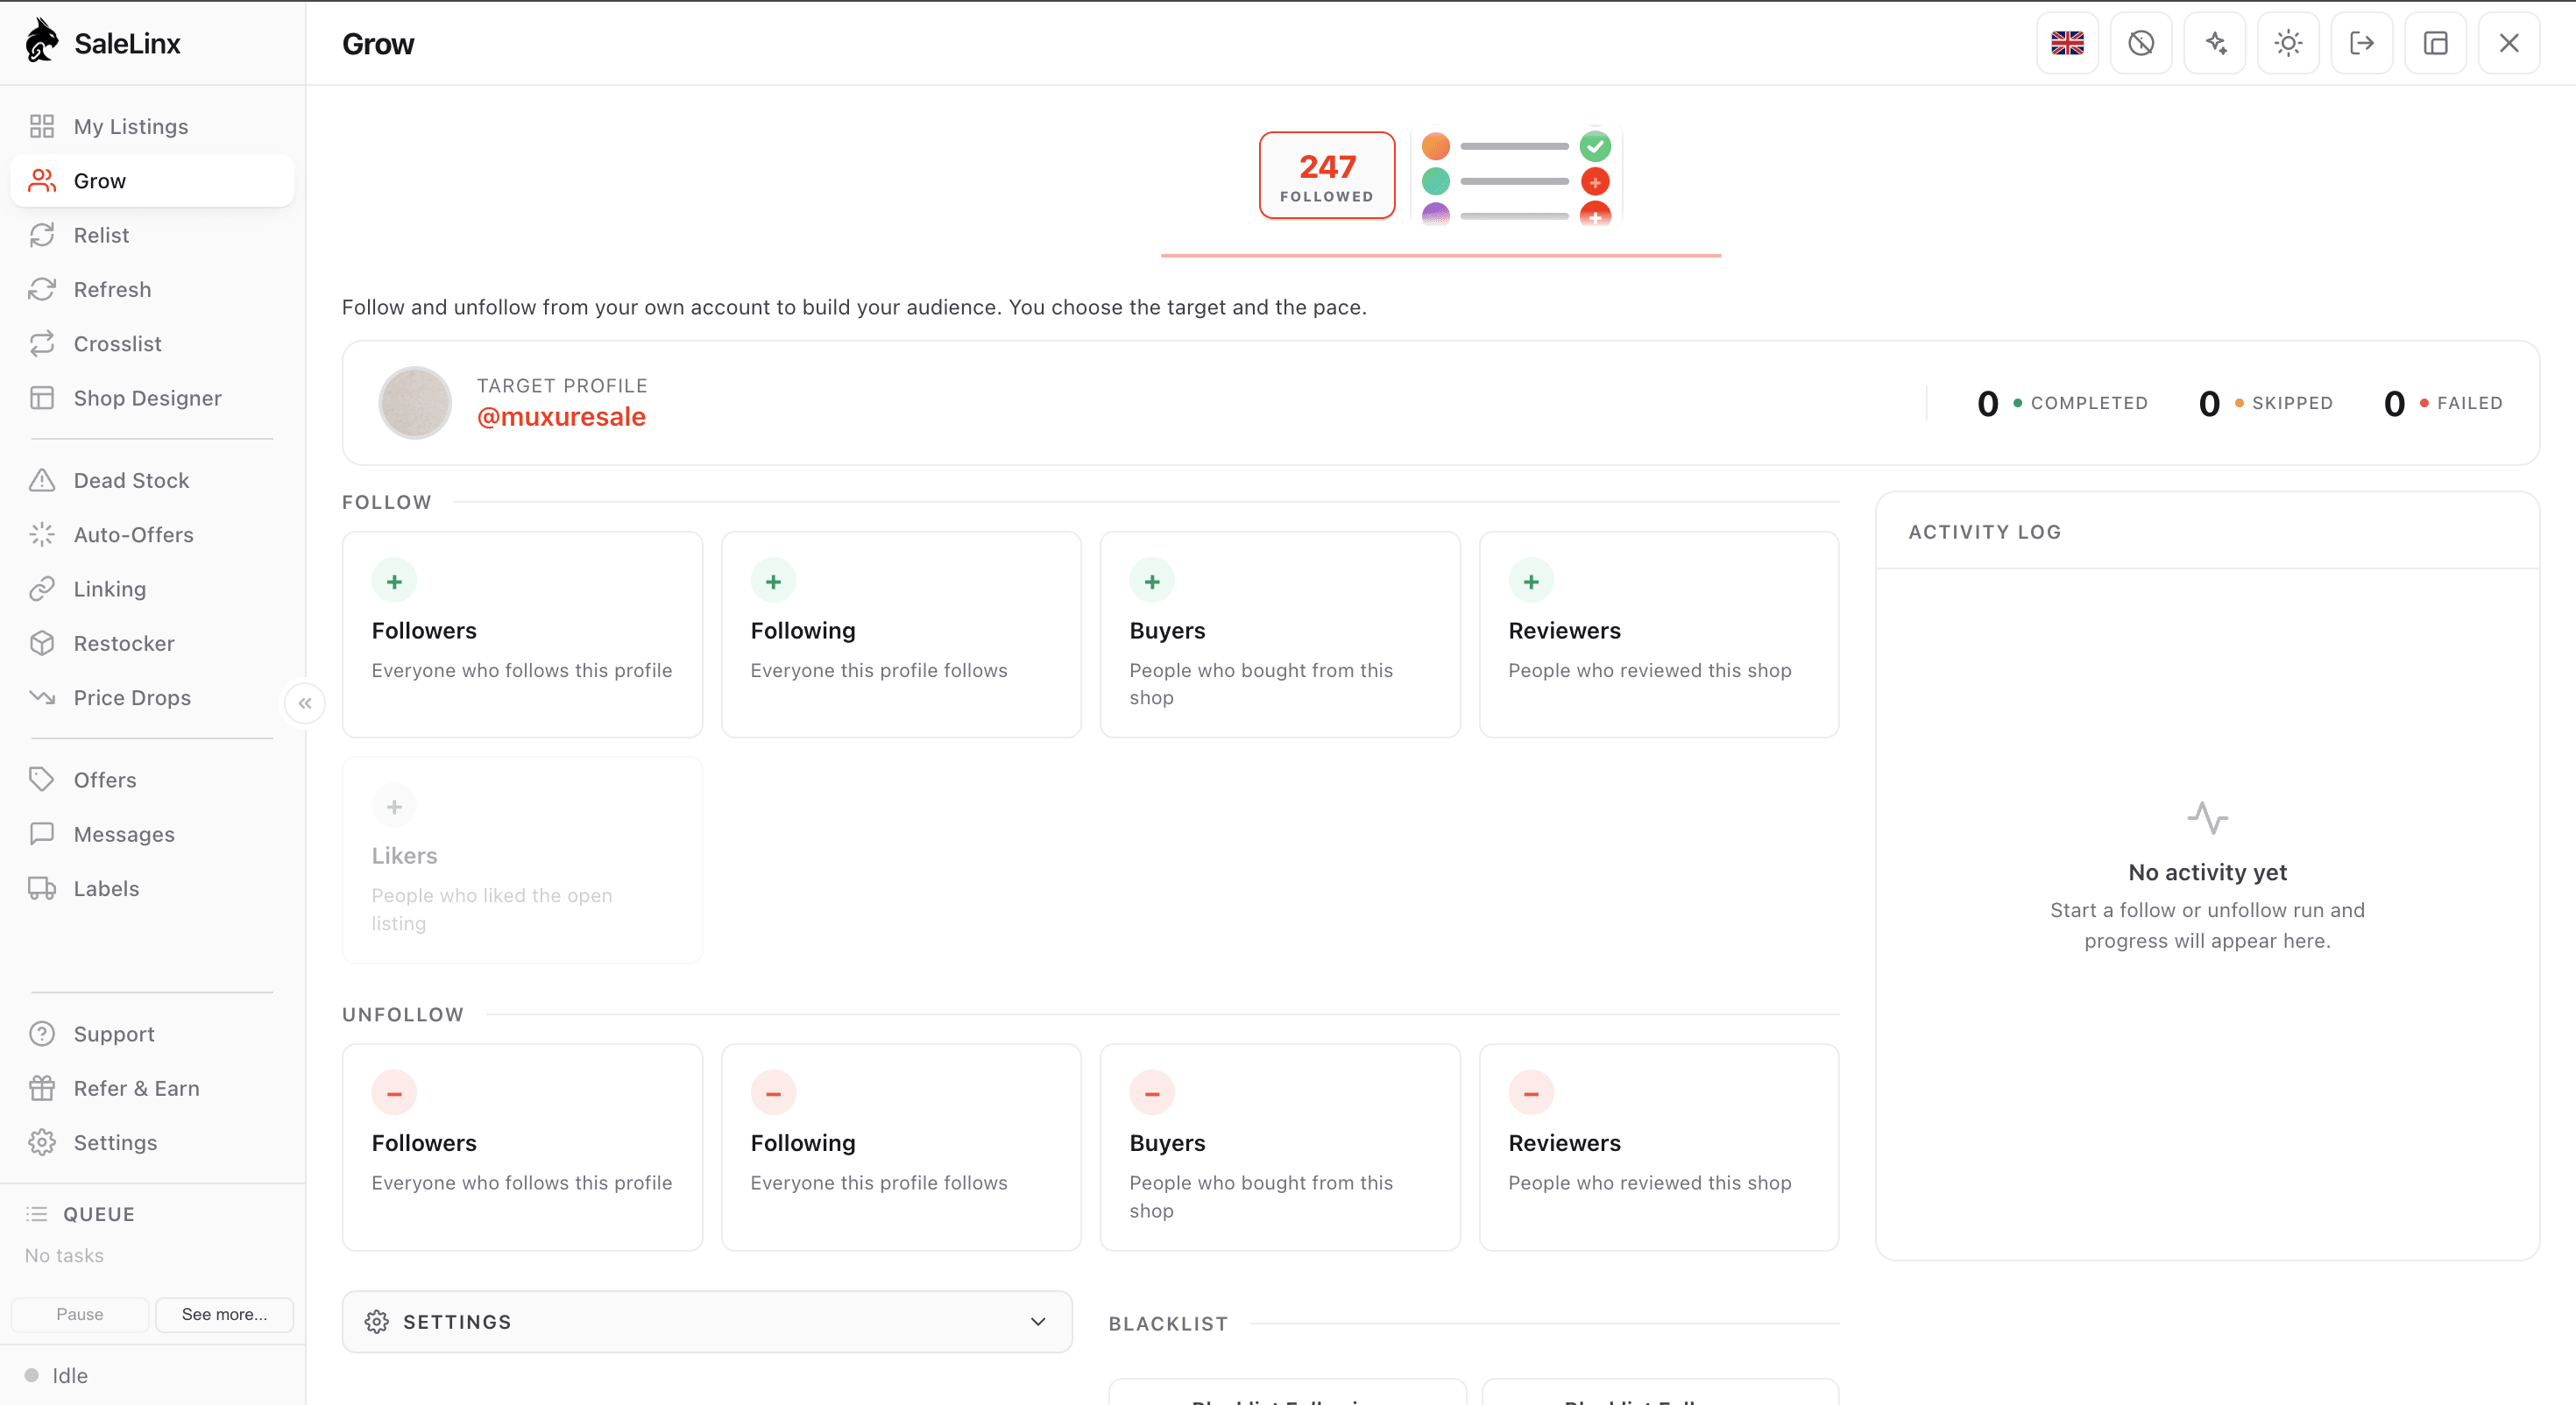Click the panel layout icon
This screenshot has width=2576, height=1405.
(x=2436, y=43)
